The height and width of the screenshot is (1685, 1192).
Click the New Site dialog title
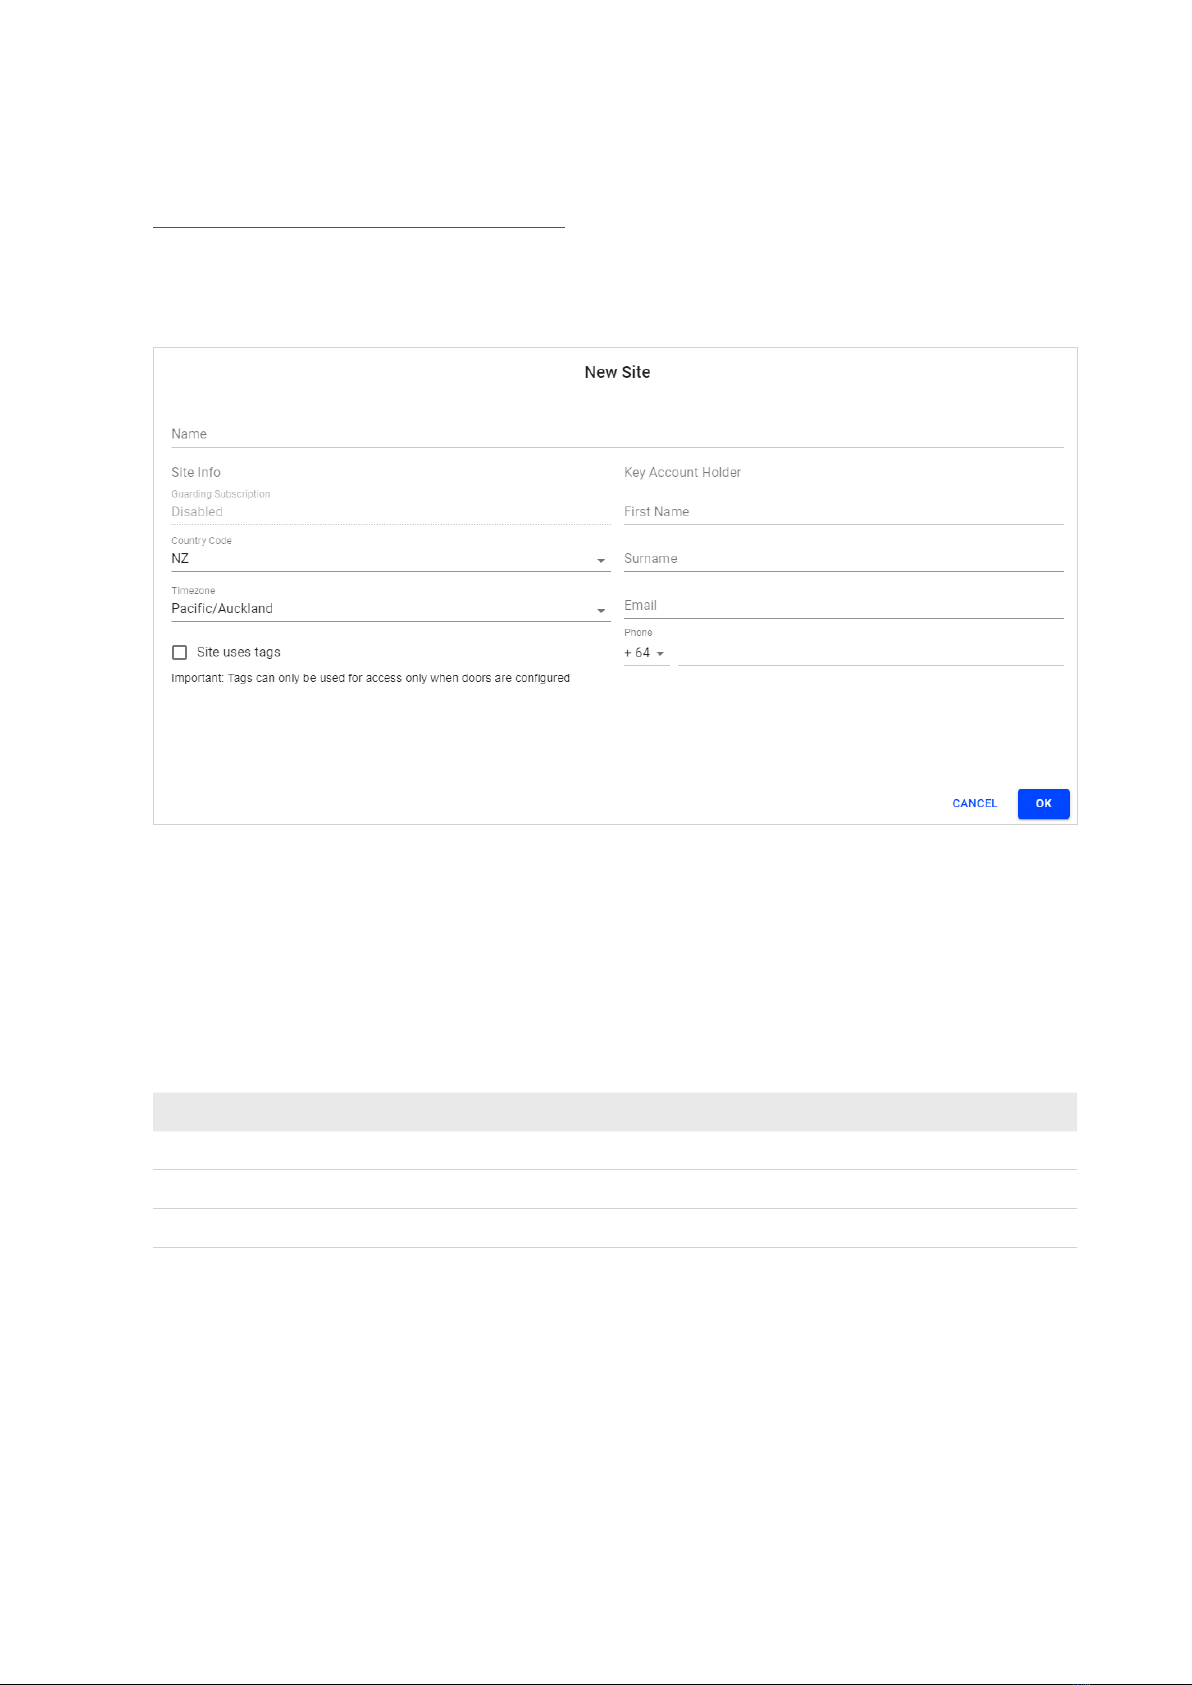[617, 372]
